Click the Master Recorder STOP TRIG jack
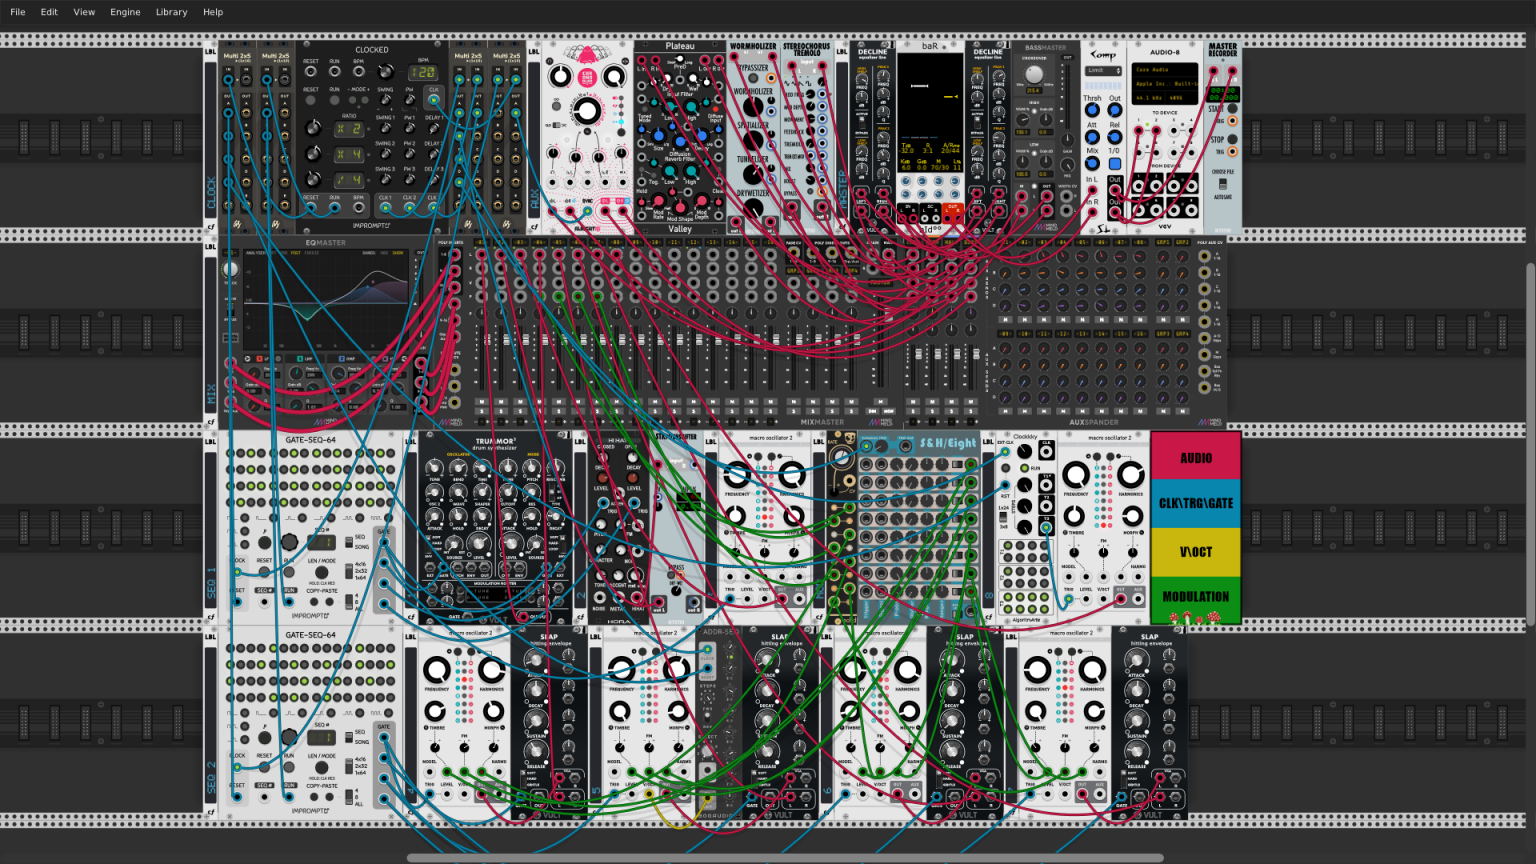 tap(1232, 152)
